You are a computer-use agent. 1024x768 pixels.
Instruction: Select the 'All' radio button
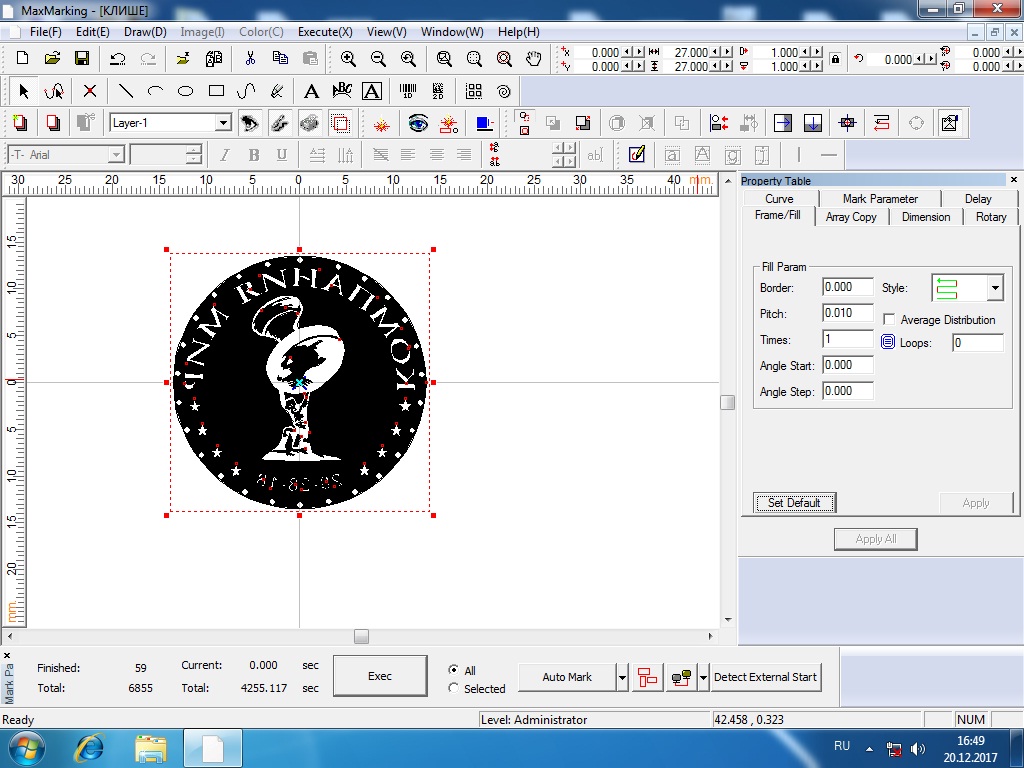[454, 670]
